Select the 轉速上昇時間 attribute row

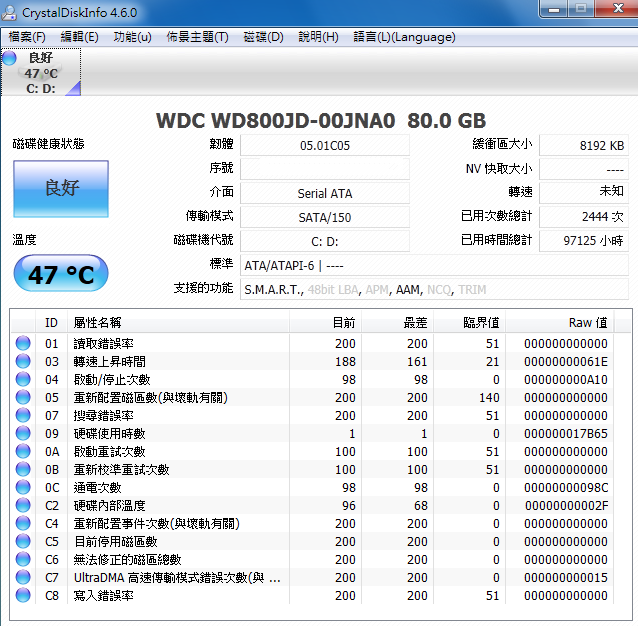312,361
